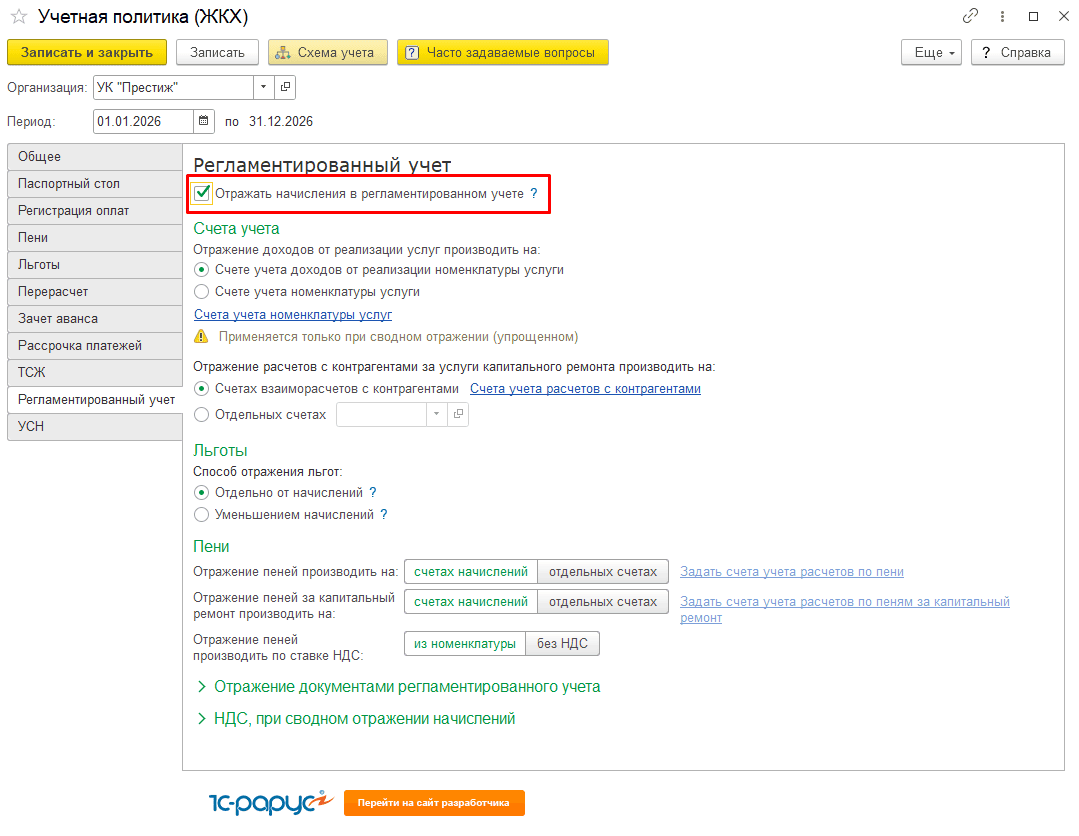
Task: Click question mark next to 'Отдельно от начислений'
Action: 373,493
